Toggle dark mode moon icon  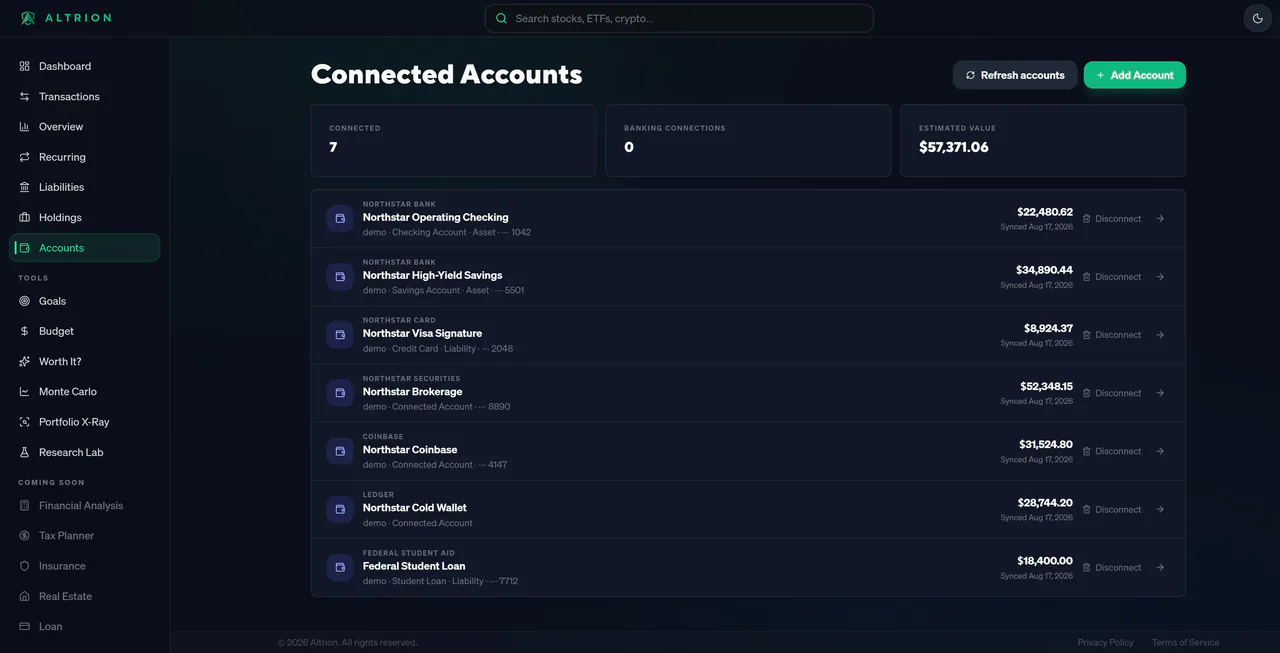[1258, 18]
